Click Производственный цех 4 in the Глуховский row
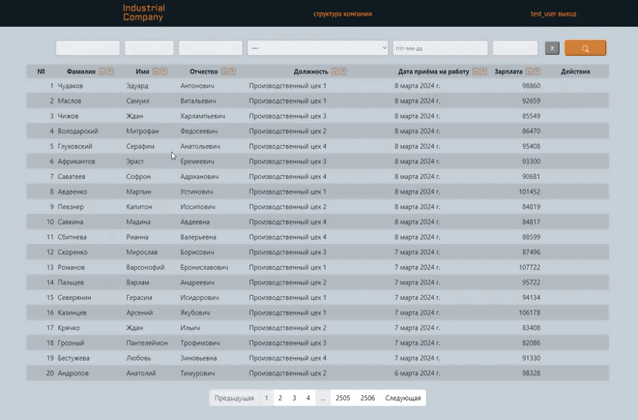This screenshot has height=420, width=638. pos(288,146)
